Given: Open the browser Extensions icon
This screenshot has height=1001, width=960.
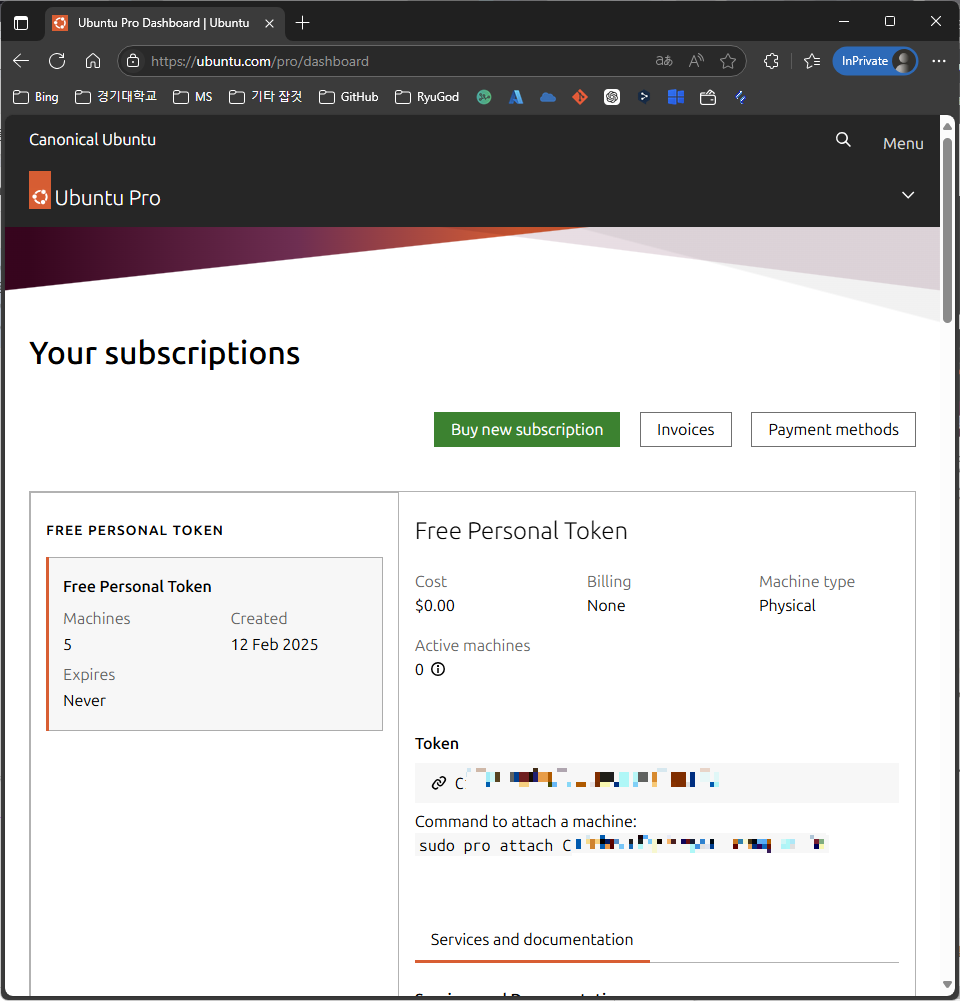Looking at the screenshot, I should (x=771, y=61).
